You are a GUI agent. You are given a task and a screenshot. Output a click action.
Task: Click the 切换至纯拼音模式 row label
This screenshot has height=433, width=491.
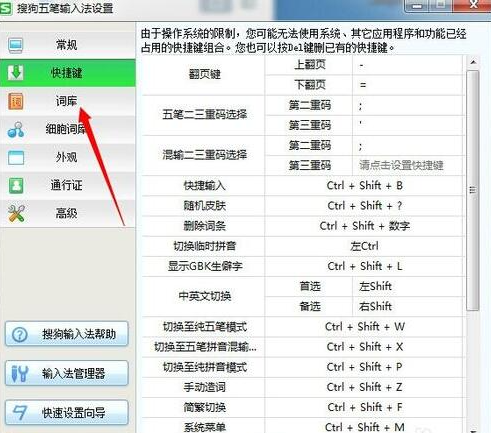pos(204,367)
